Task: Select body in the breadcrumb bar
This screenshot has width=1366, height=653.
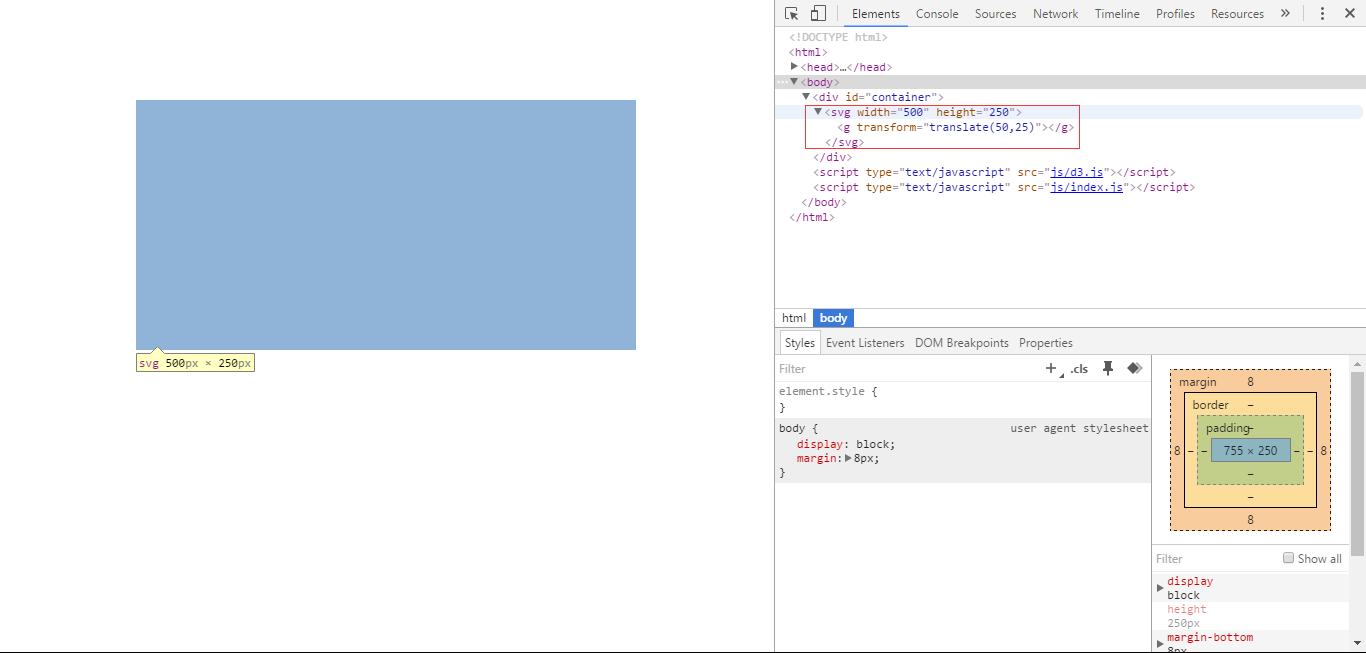Action: (x=833, y=318)
